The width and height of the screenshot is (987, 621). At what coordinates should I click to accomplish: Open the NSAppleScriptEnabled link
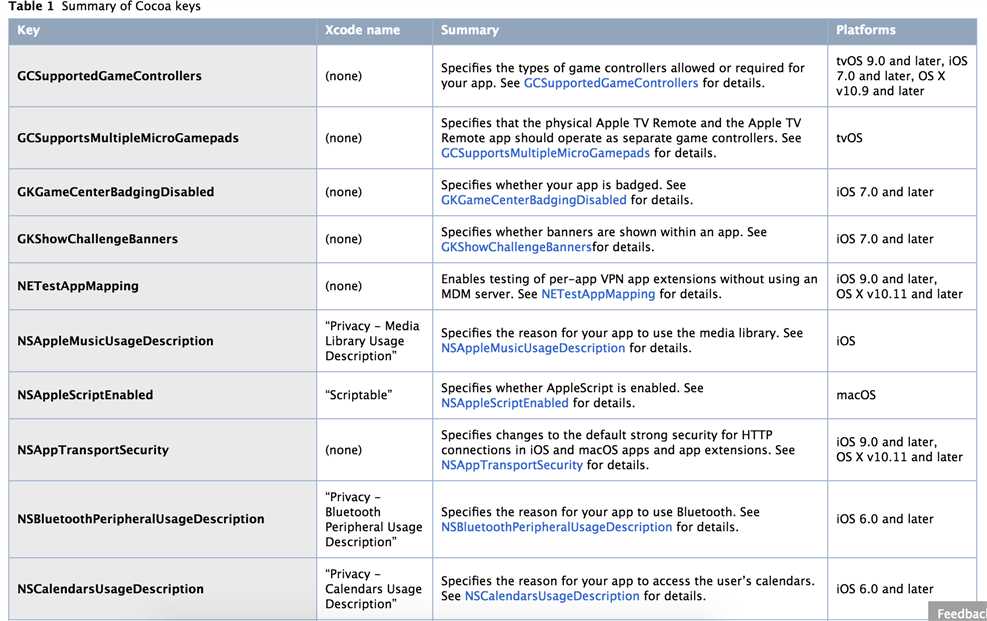(x=505, y=403)
